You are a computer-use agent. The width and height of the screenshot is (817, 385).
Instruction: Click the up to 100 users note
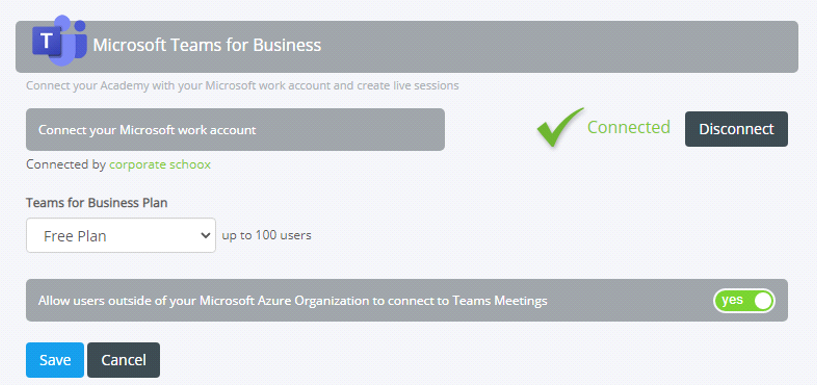point(267,235)
